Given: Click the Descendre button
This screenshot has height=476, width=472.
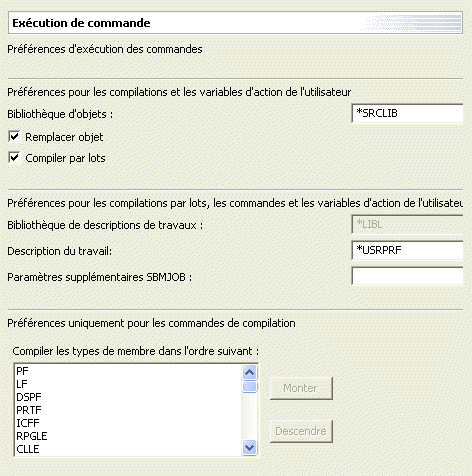Looking at the screenshot, I should pyautogui.click(x=301, y=431).
